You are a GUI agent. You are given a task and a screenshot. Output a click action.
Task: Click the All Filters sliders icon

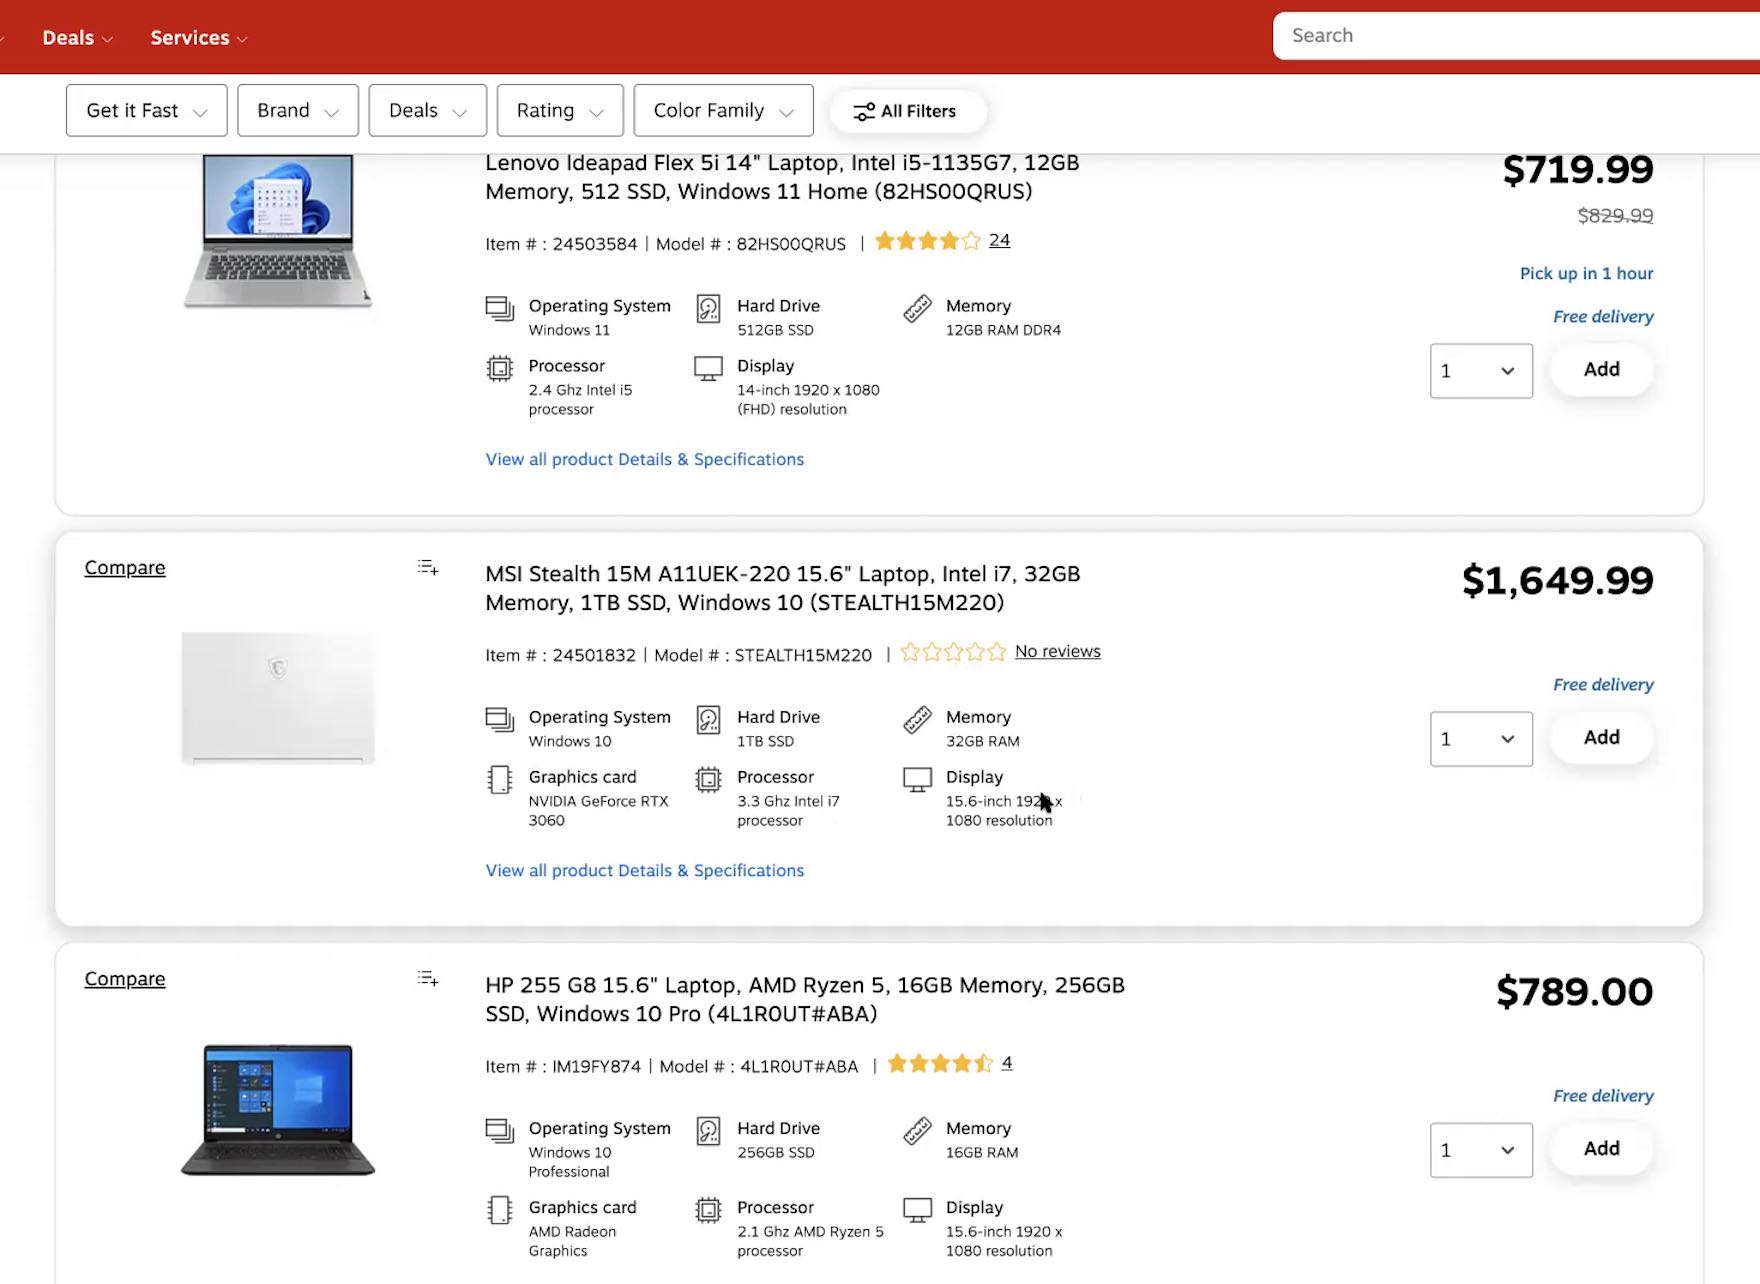(x=863, y=112)
